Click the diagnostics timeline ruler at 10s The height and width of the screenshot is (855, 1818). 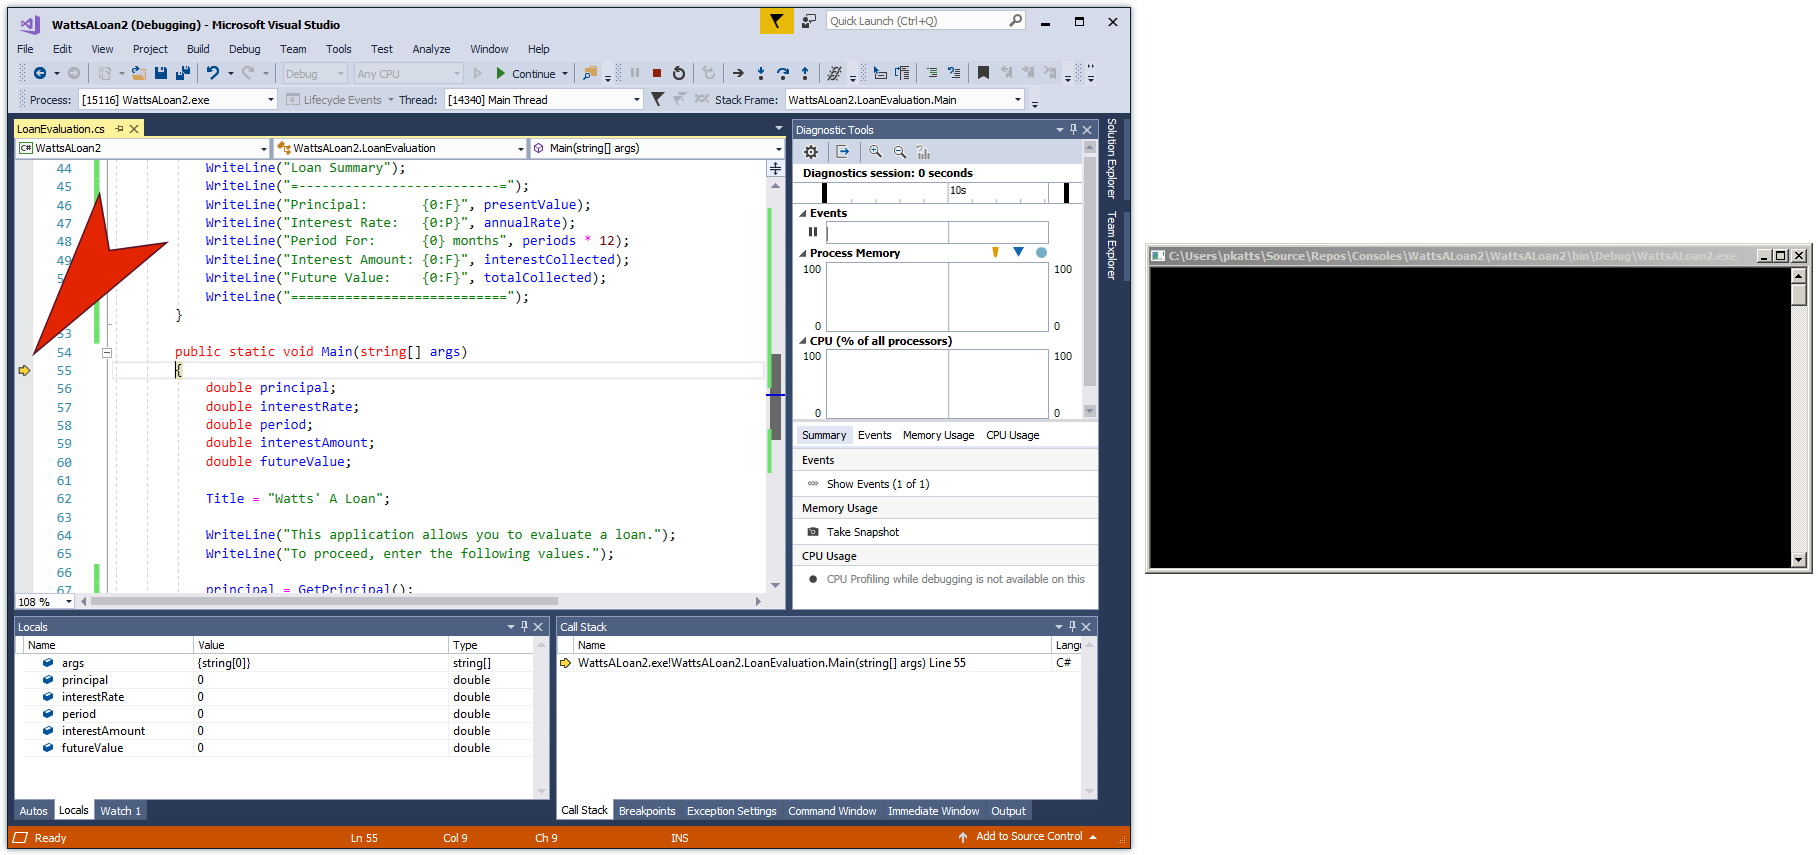pos(957,190)
